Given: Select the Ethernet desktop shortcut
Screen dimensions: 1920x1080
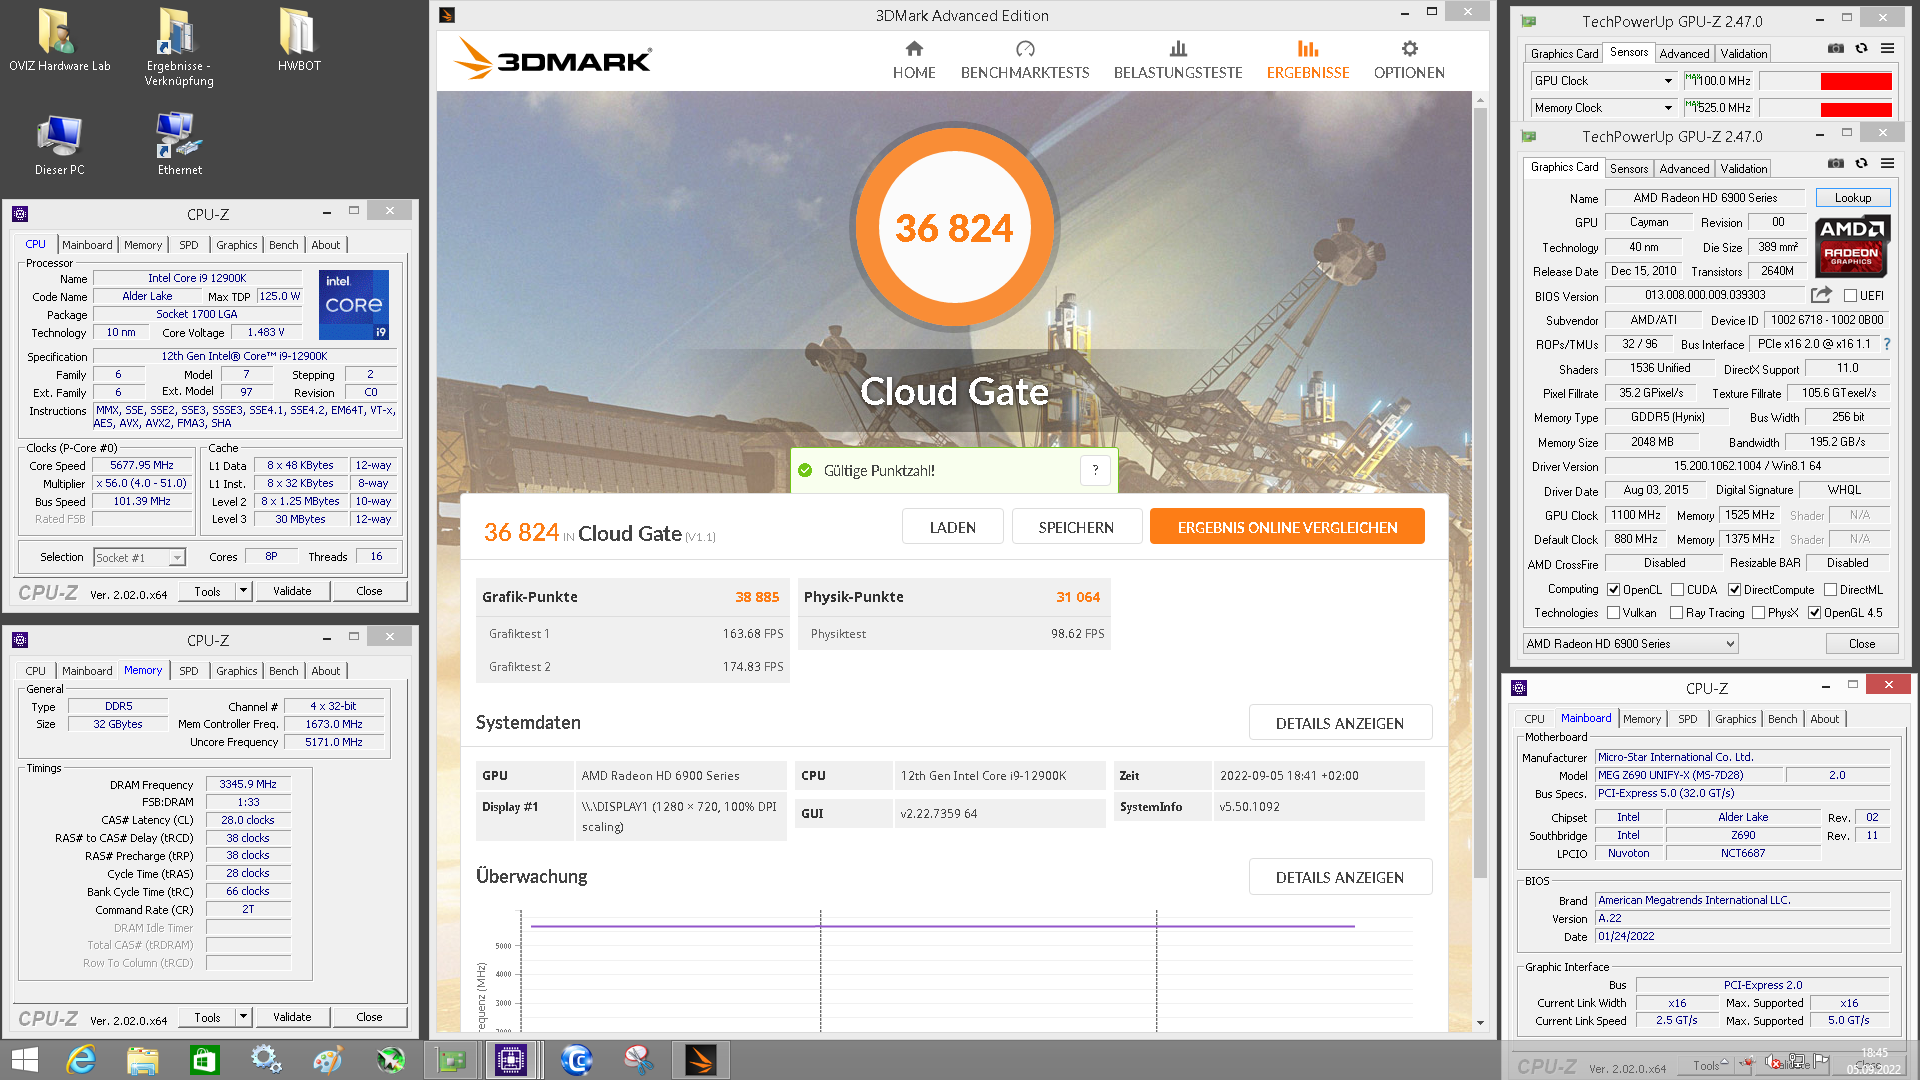Looking at the screenshot, I should click(x=179, y=145).
